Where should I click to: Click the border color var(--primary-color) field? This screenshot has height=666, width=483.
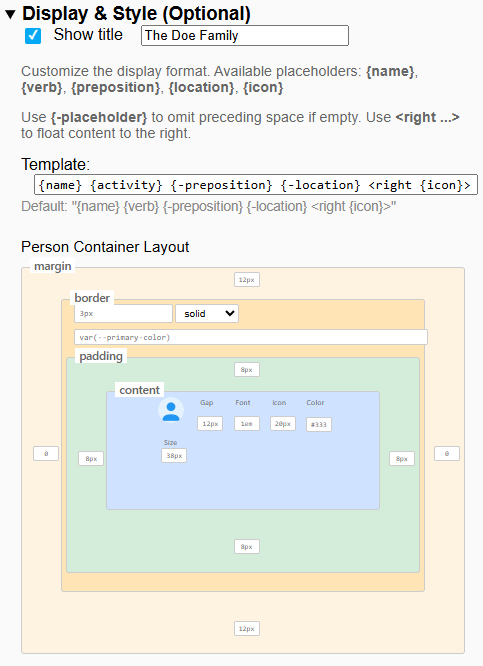(251, 337)
